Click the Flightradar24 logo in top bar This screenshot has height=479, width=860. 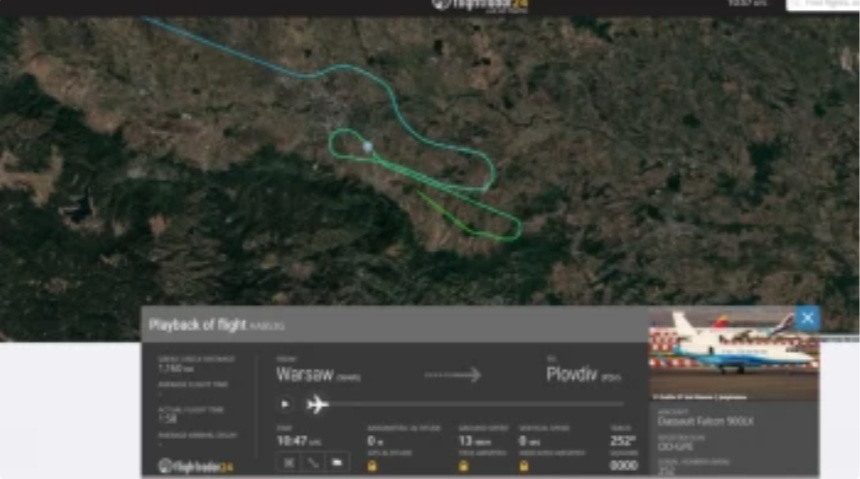point(480,5)
